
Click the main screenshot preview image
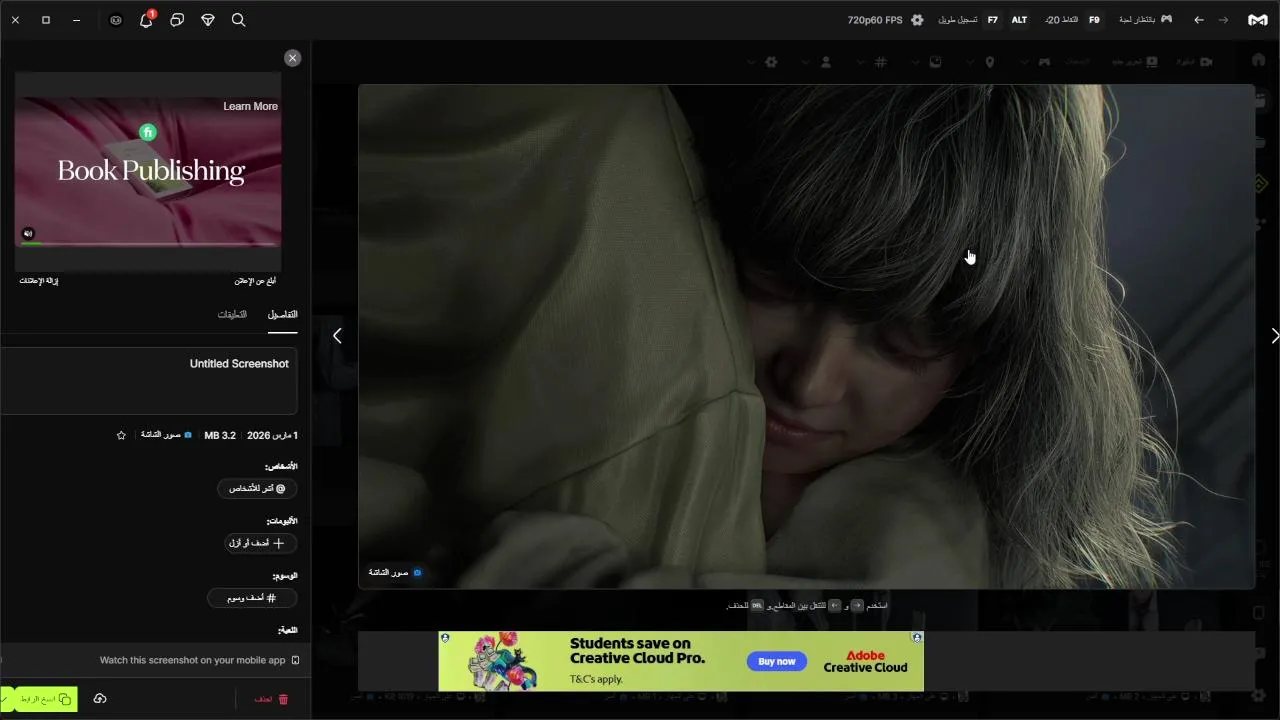point(806,336)
